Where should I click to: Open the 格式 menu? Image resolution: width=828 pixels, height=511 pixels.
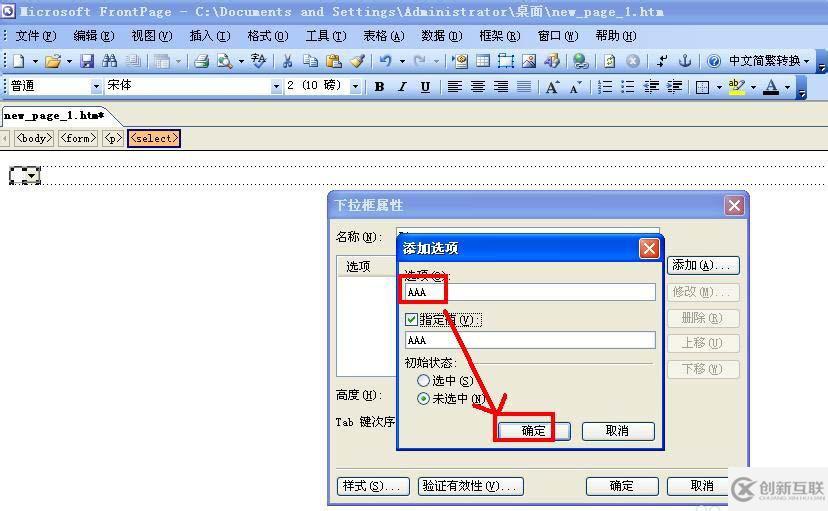[x=268, y=36]
